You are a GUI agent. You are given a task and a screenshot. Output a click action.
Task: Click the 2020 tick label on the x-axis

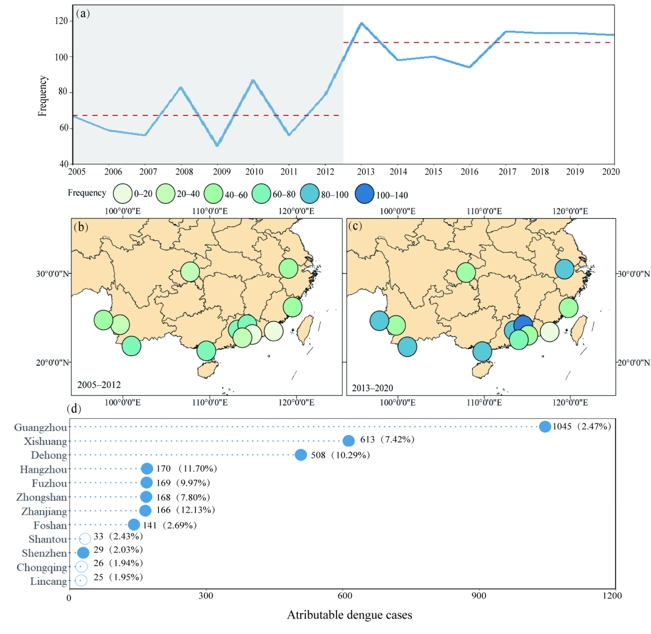pos(612,172)
